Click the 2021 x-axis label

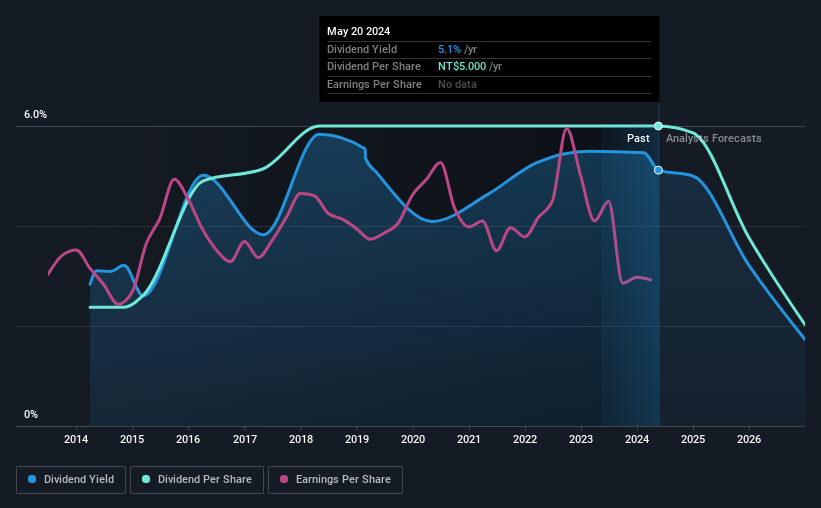tap(469, 439)
